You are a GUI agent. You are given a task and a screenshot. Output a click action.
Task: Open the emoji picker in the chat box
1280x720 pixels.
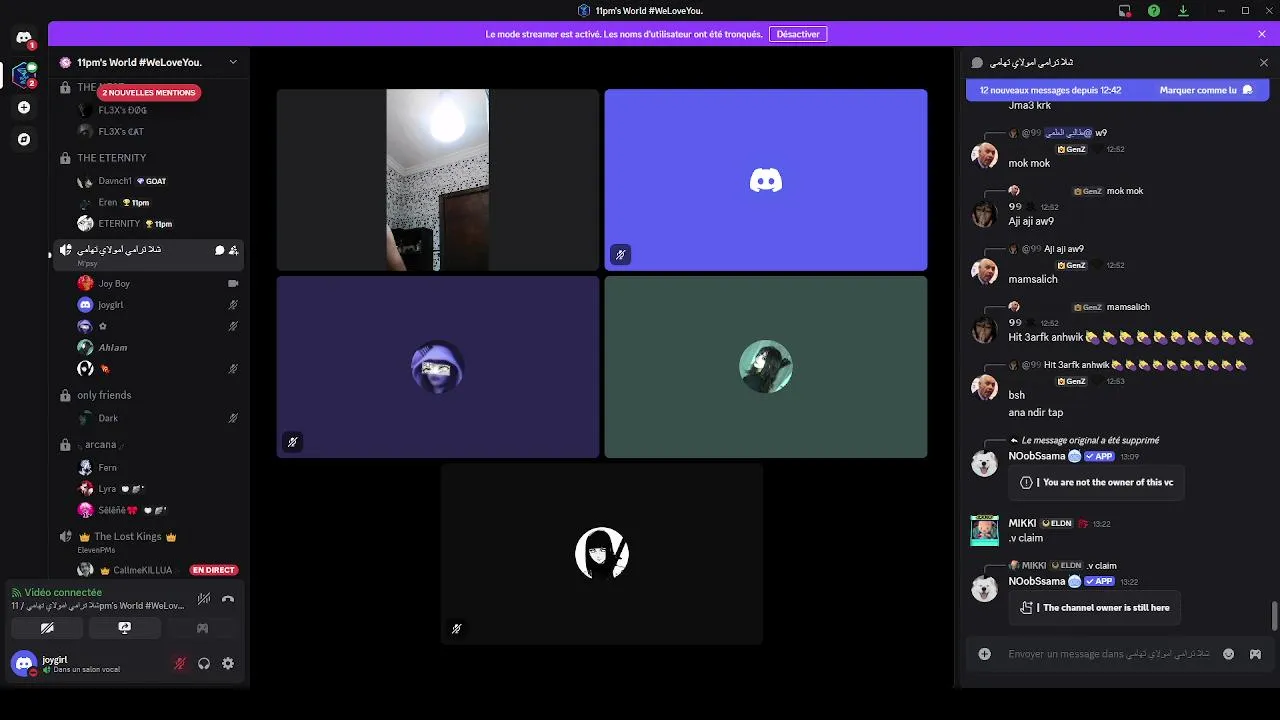click(1229, 654)
